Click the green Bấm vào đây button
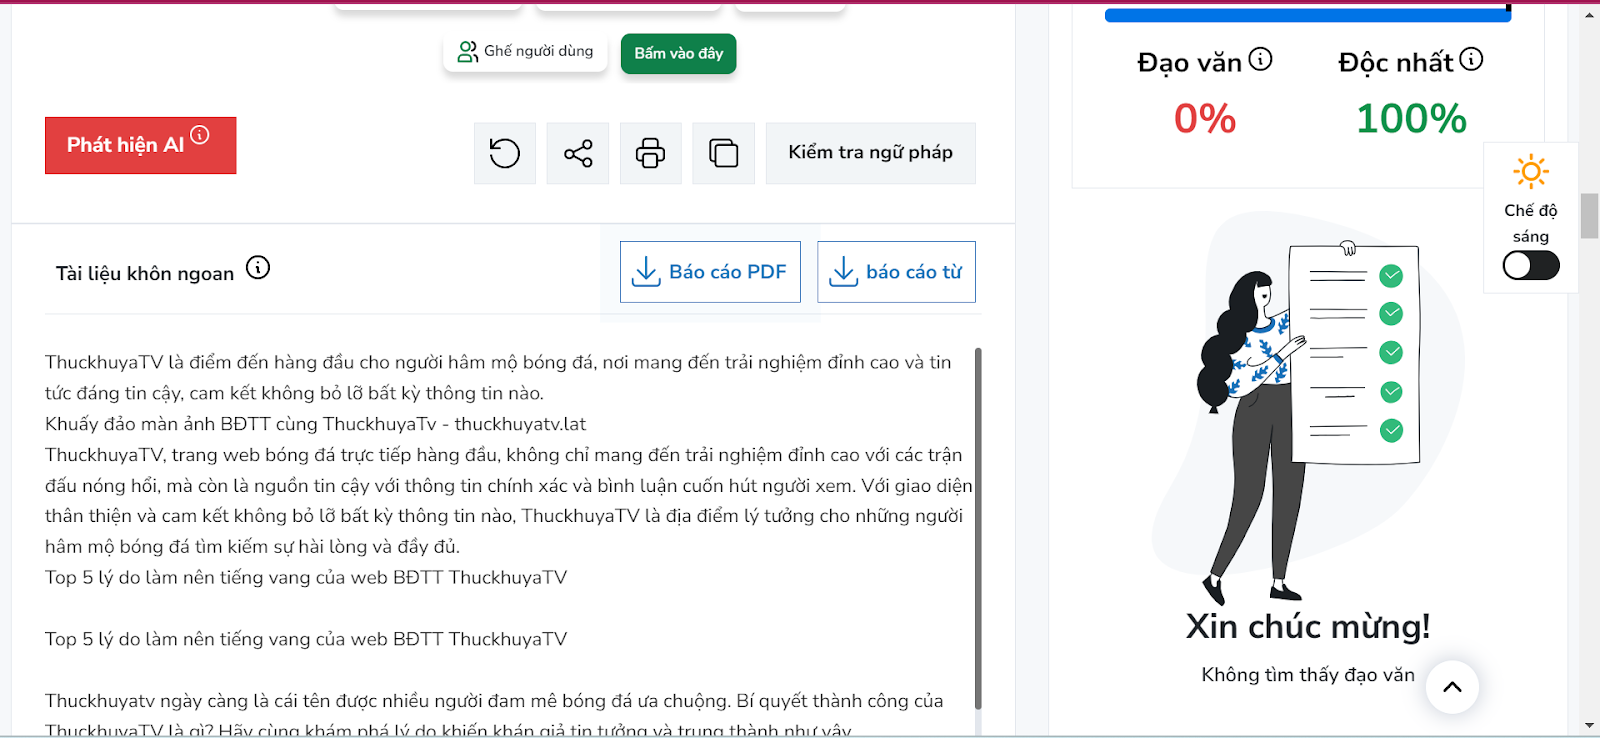The height and width of the screenshot is (738, 1600). [678, 54]
